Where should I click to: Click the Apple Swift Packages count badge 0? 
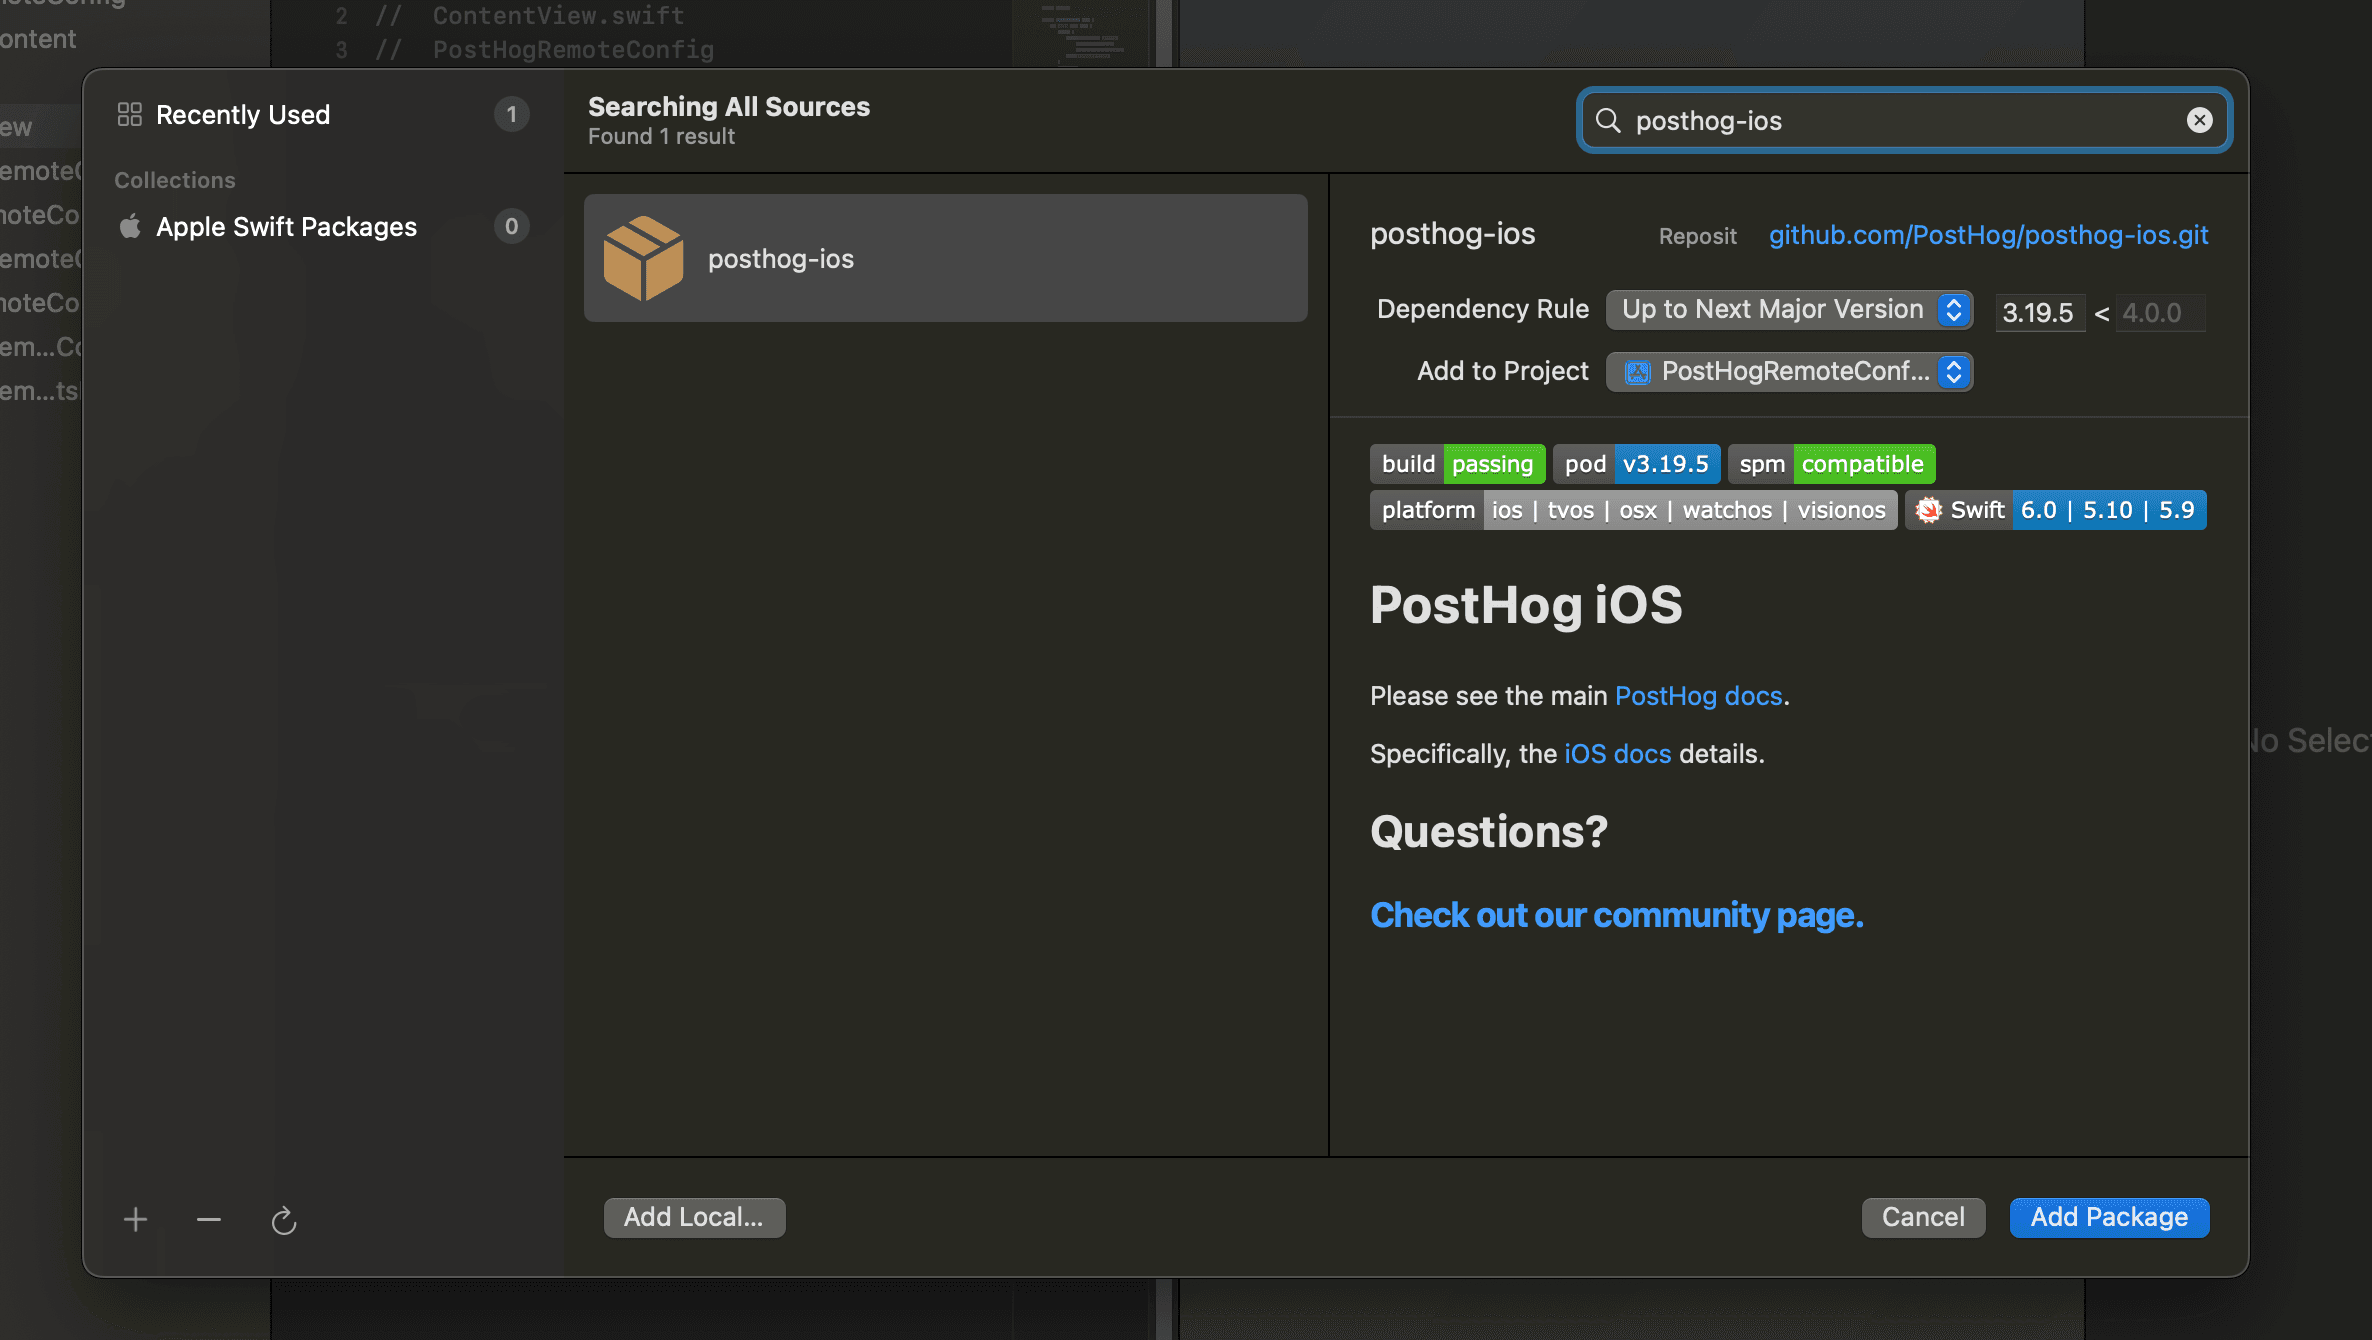pos(511,226)
